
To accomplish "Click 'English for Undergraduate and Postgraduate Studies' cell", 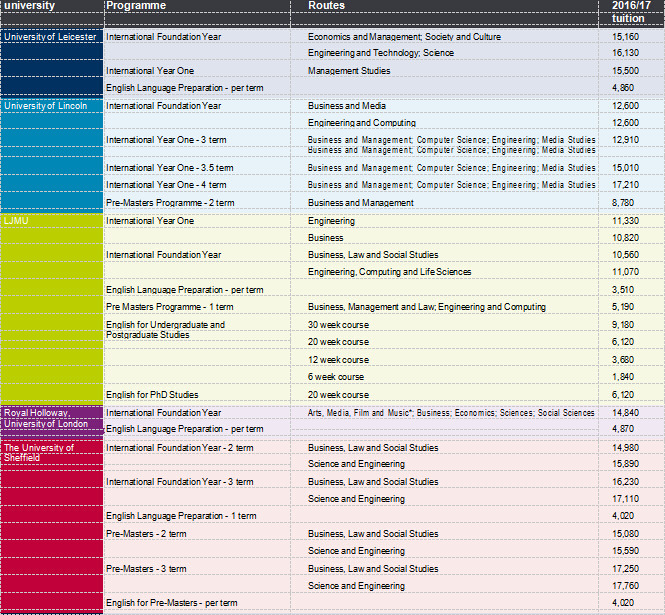I will click(x=165, y=330).
